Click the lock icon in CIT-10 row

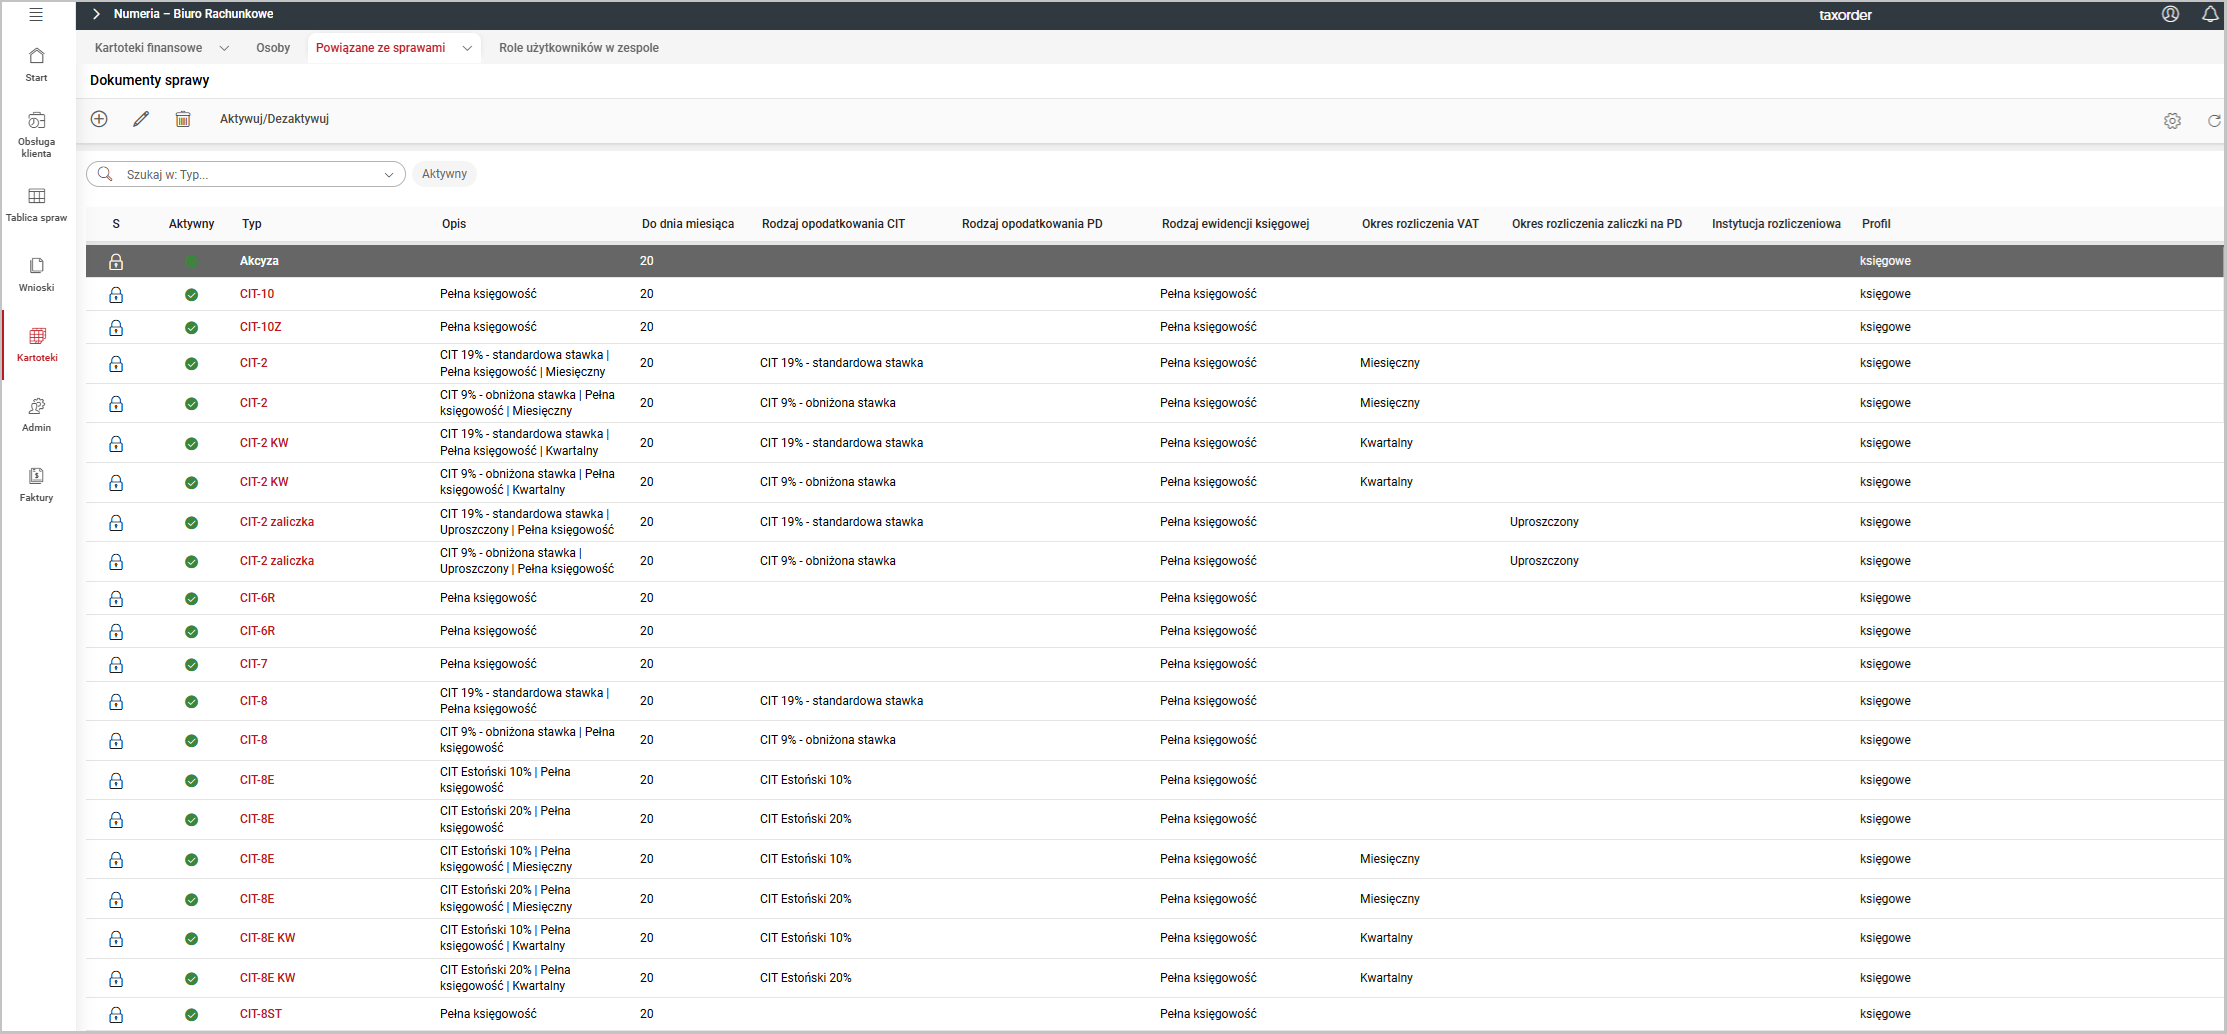(116, 295)
